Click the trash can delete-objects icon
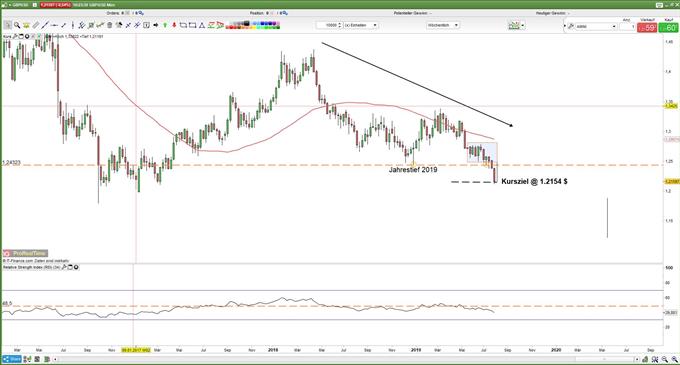The image size is (680, 365). point(109,25)
